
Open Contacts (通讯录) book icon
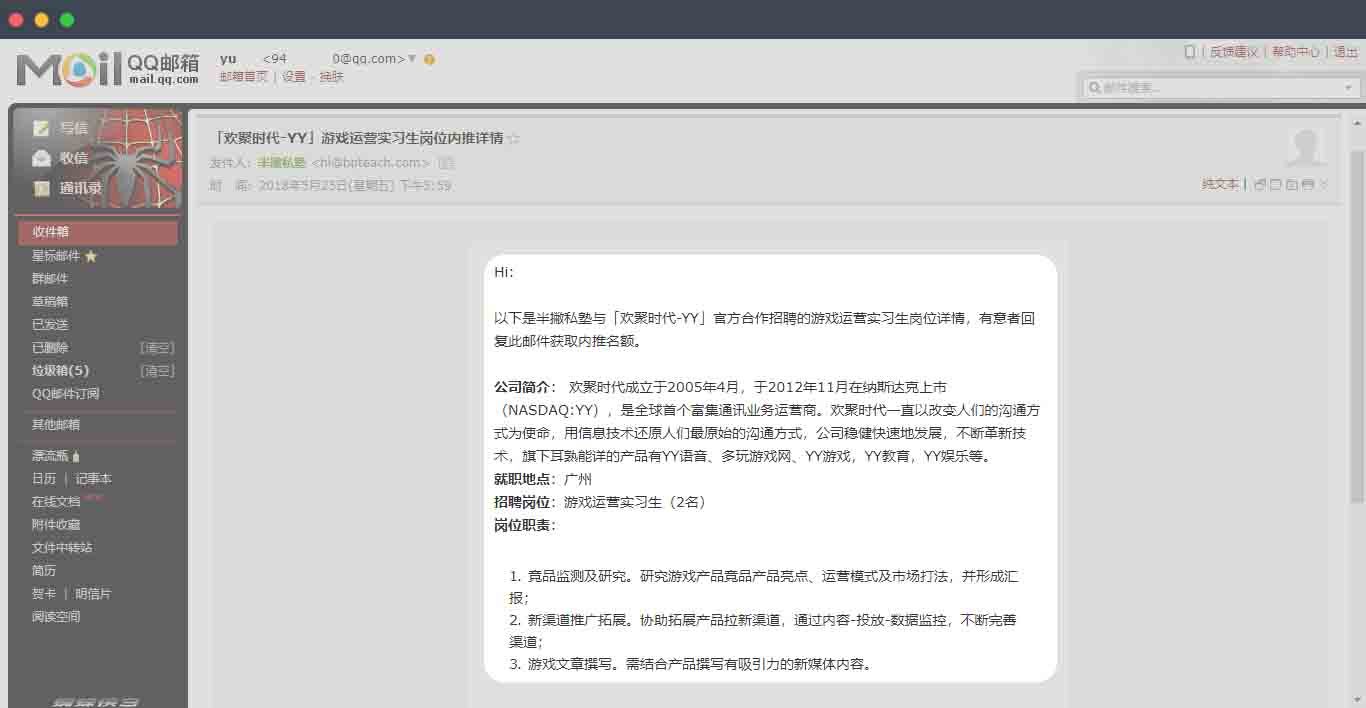(41, 188)
